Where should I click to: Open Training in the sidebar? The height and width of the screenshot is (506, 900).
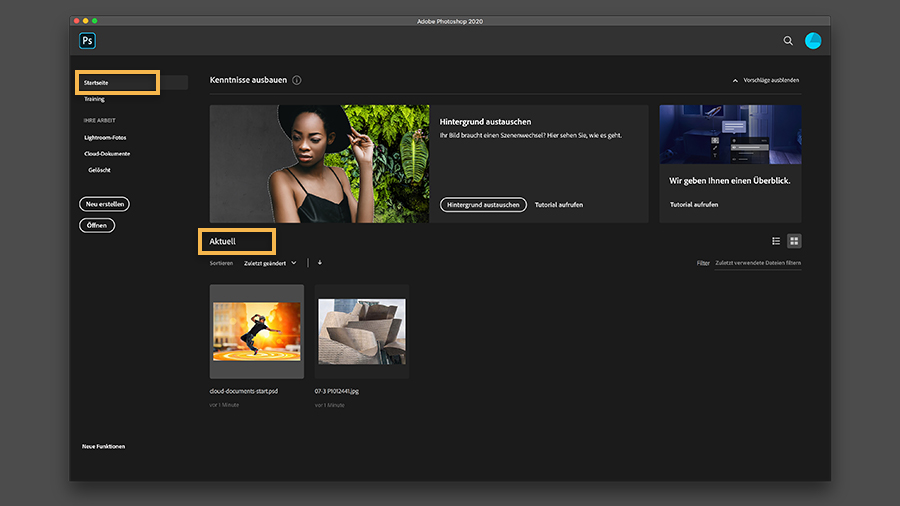pyautogui.click(x=95, y=99)
